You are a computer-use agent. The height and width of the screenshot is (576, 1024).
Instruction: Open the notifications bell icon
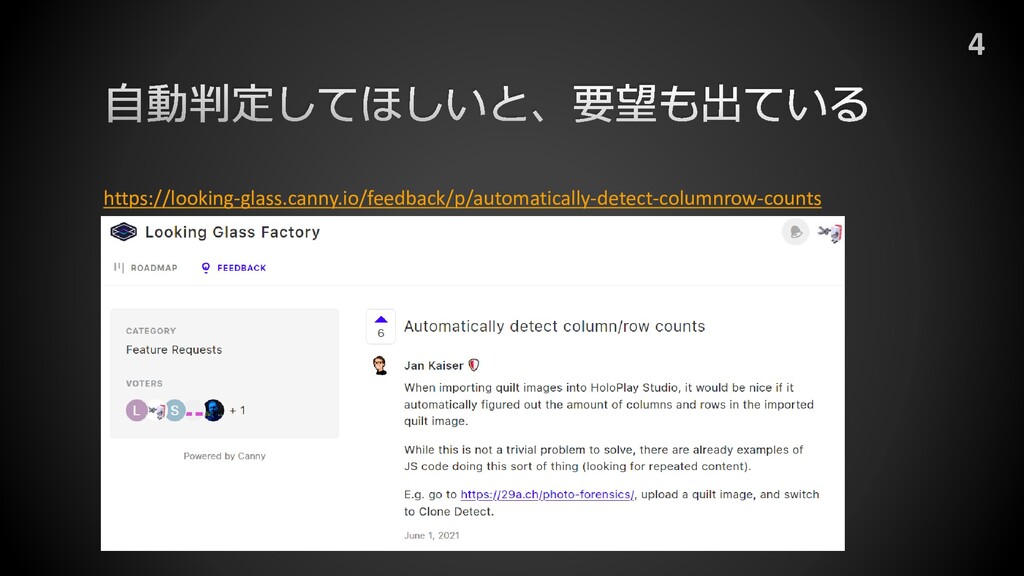pos(795,232)
